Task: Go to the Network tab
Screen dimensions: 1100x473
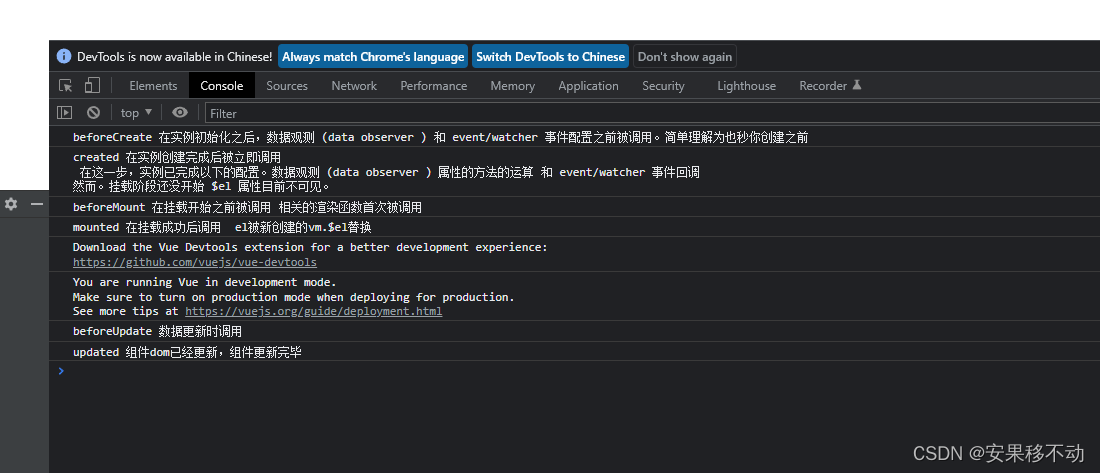Action: [x=354, y=86]
